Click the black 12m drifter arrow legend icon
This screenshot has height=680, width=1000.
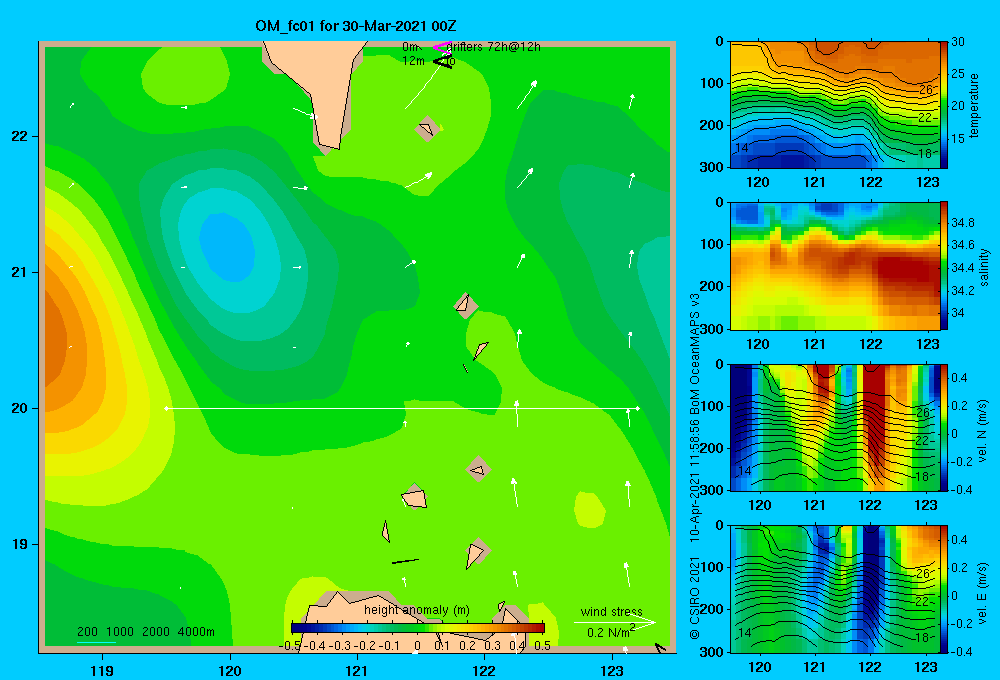coord(443,62)
